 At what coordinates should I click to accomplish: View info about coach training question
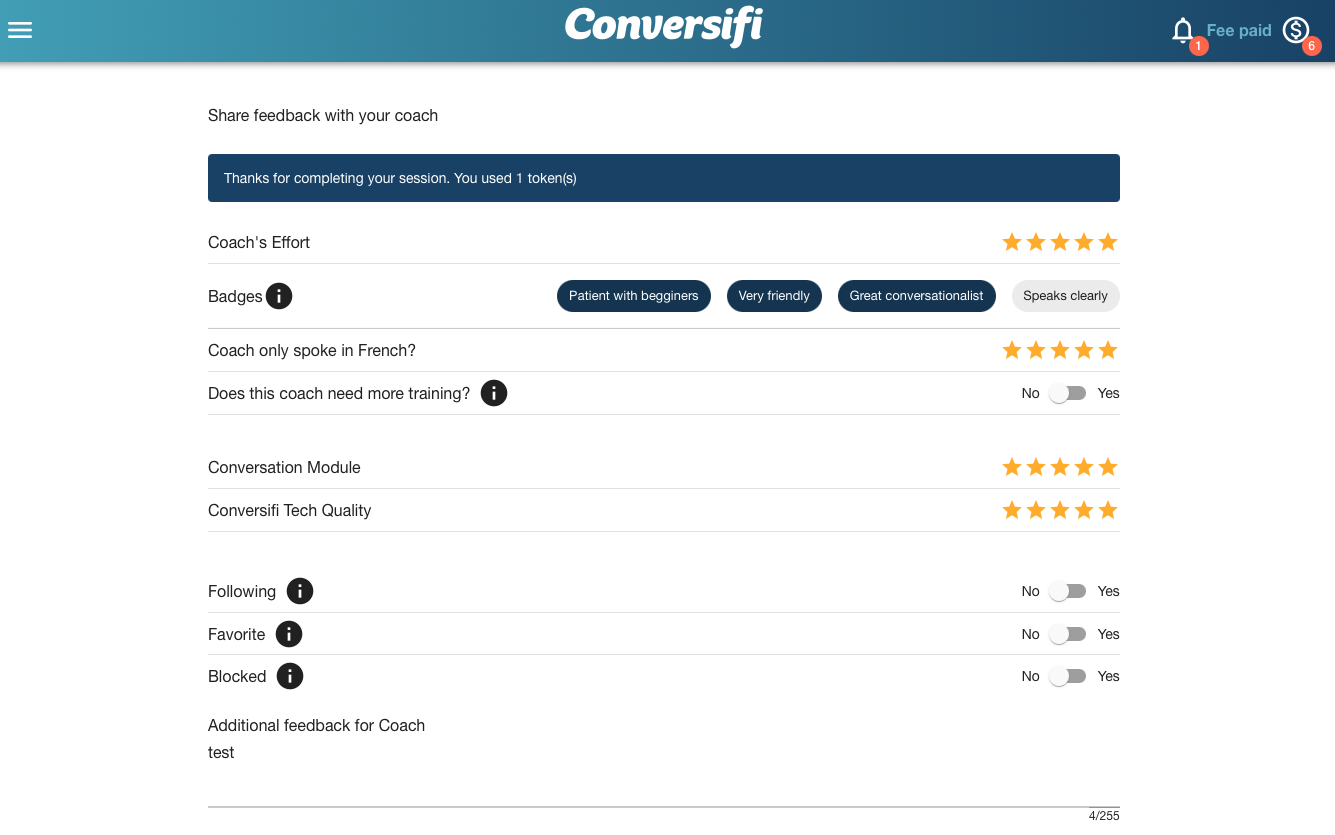(493, 393)
